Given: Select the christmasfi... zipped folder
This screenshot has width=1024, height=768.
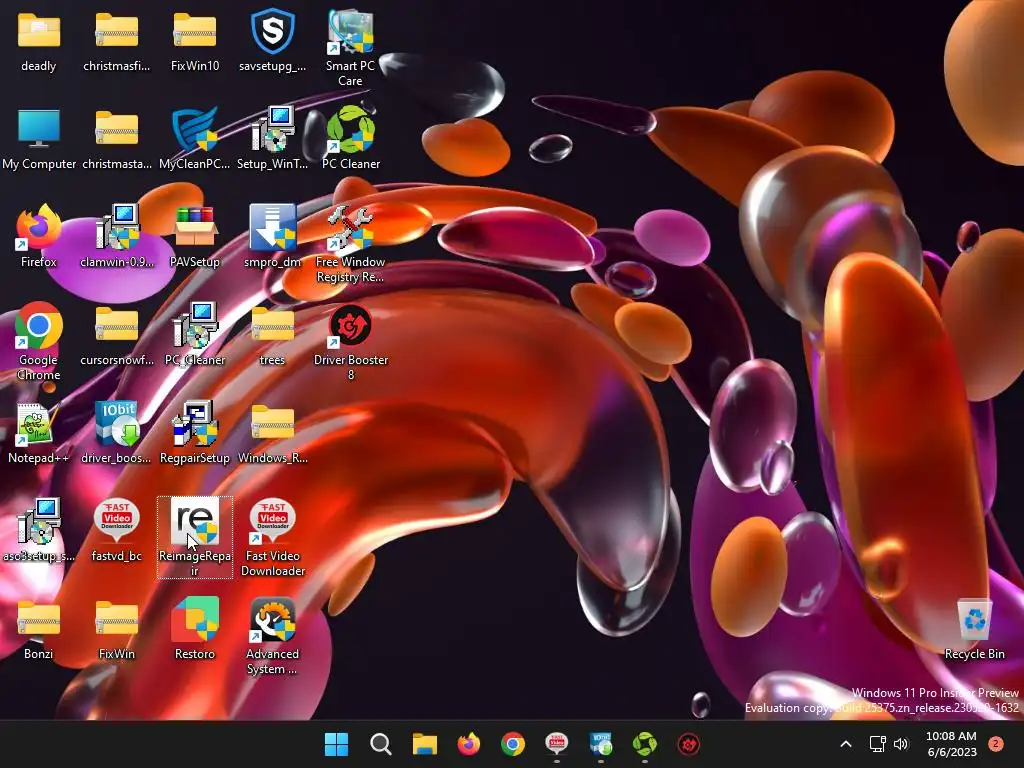Looking at the screenshot, I should click(116, 41).
